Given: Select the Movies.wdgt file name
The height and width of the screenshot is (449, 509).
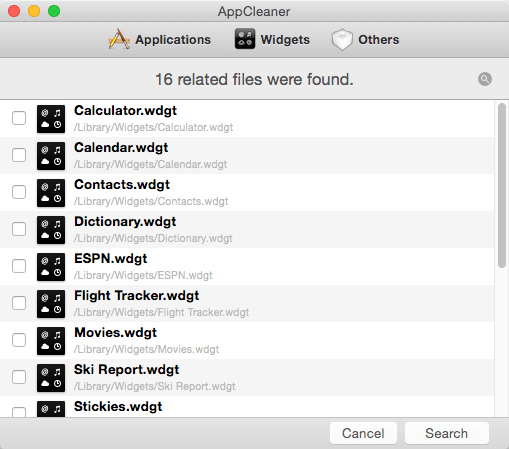Looking at the screenshot, I should coord(115,333).
